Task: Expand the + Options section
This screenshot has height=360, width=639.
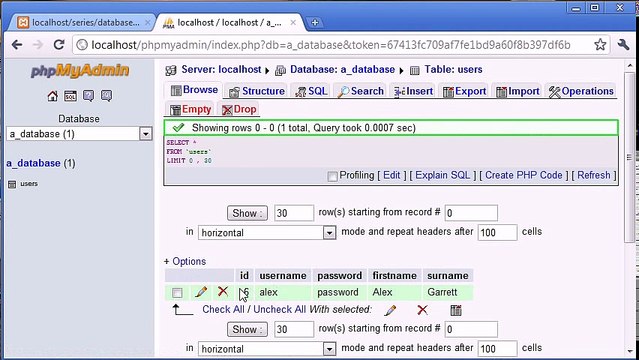Action: [185, 261]
